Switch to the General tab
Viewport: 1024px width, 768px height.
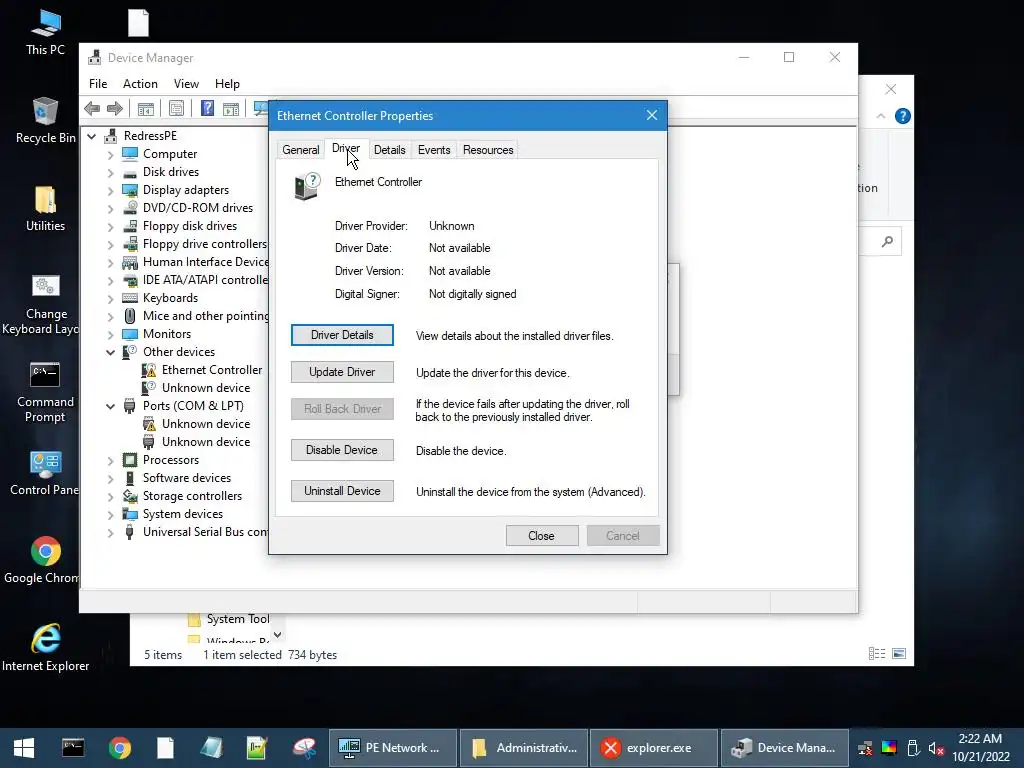(300, 150)
